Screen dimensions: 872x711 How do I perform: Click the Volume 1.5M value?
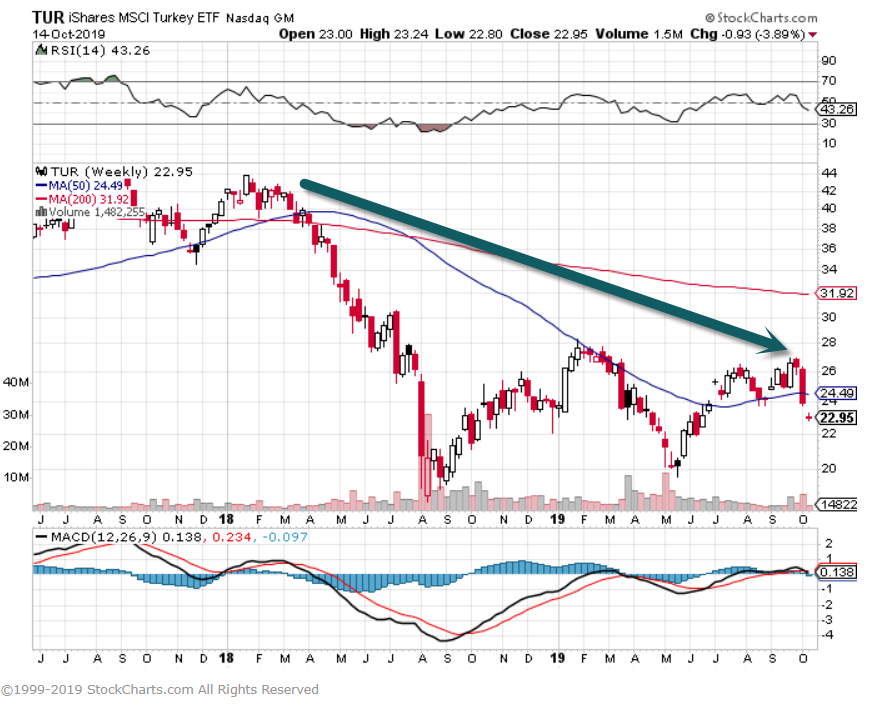pyautogui.click(x=638, y=34)
